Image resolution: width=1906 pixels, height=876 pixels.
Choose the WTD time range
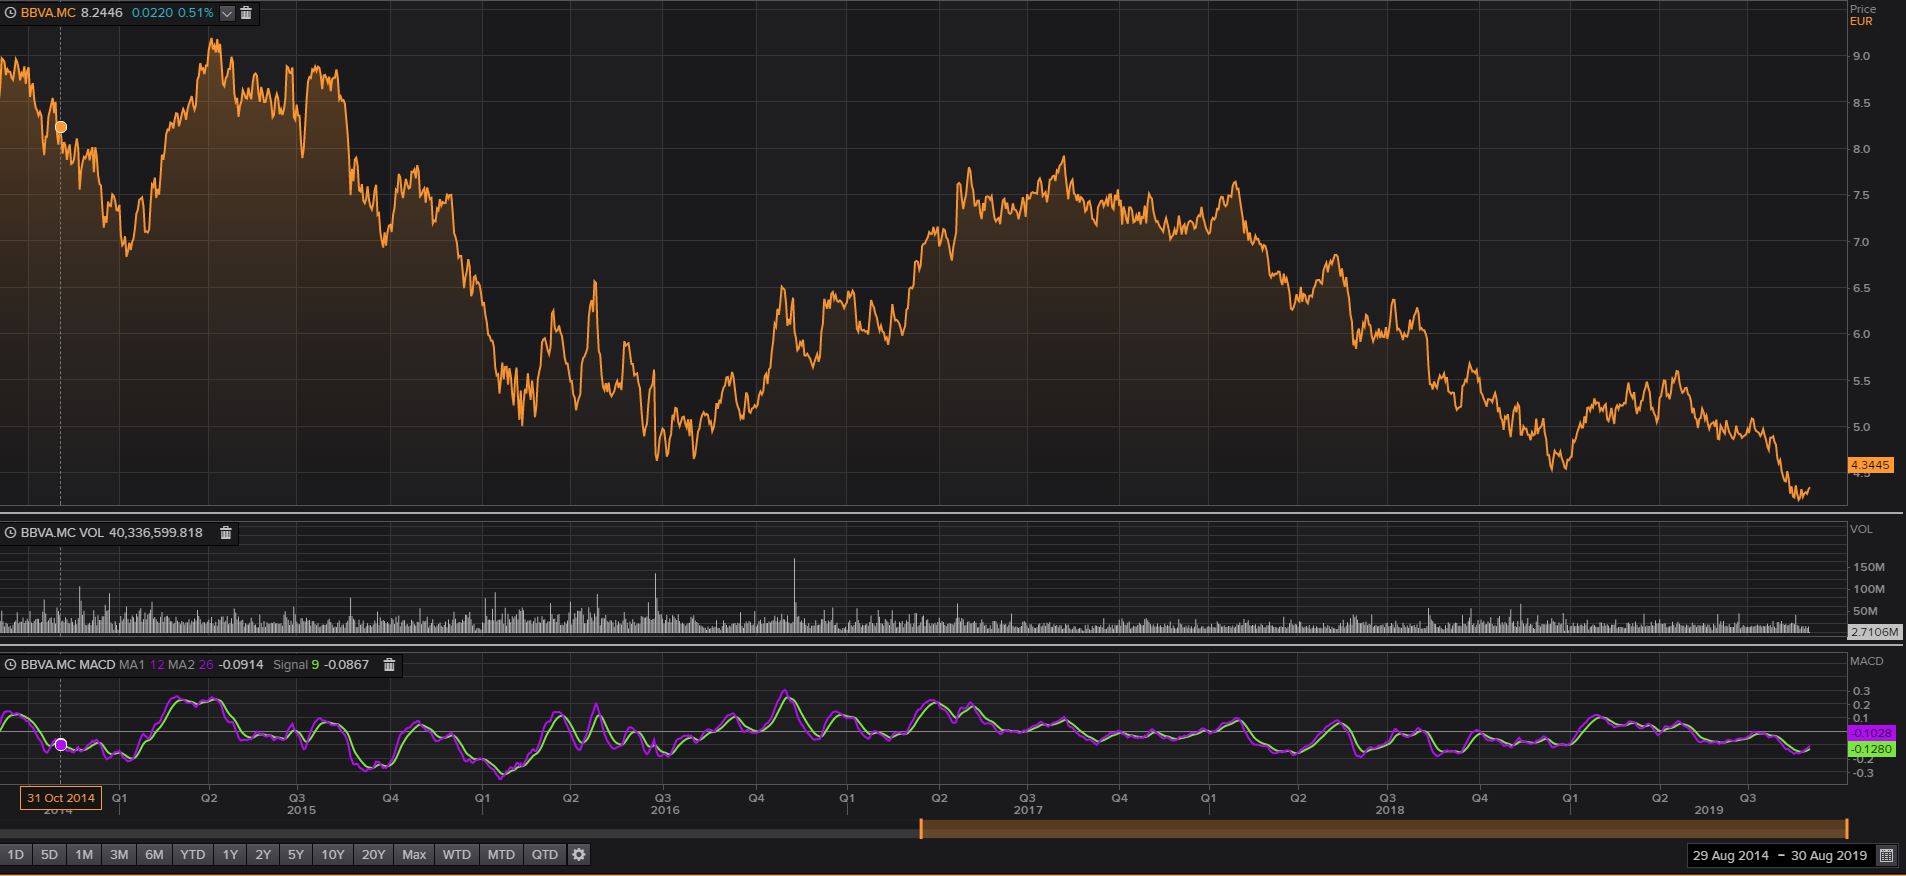(457, 855)
